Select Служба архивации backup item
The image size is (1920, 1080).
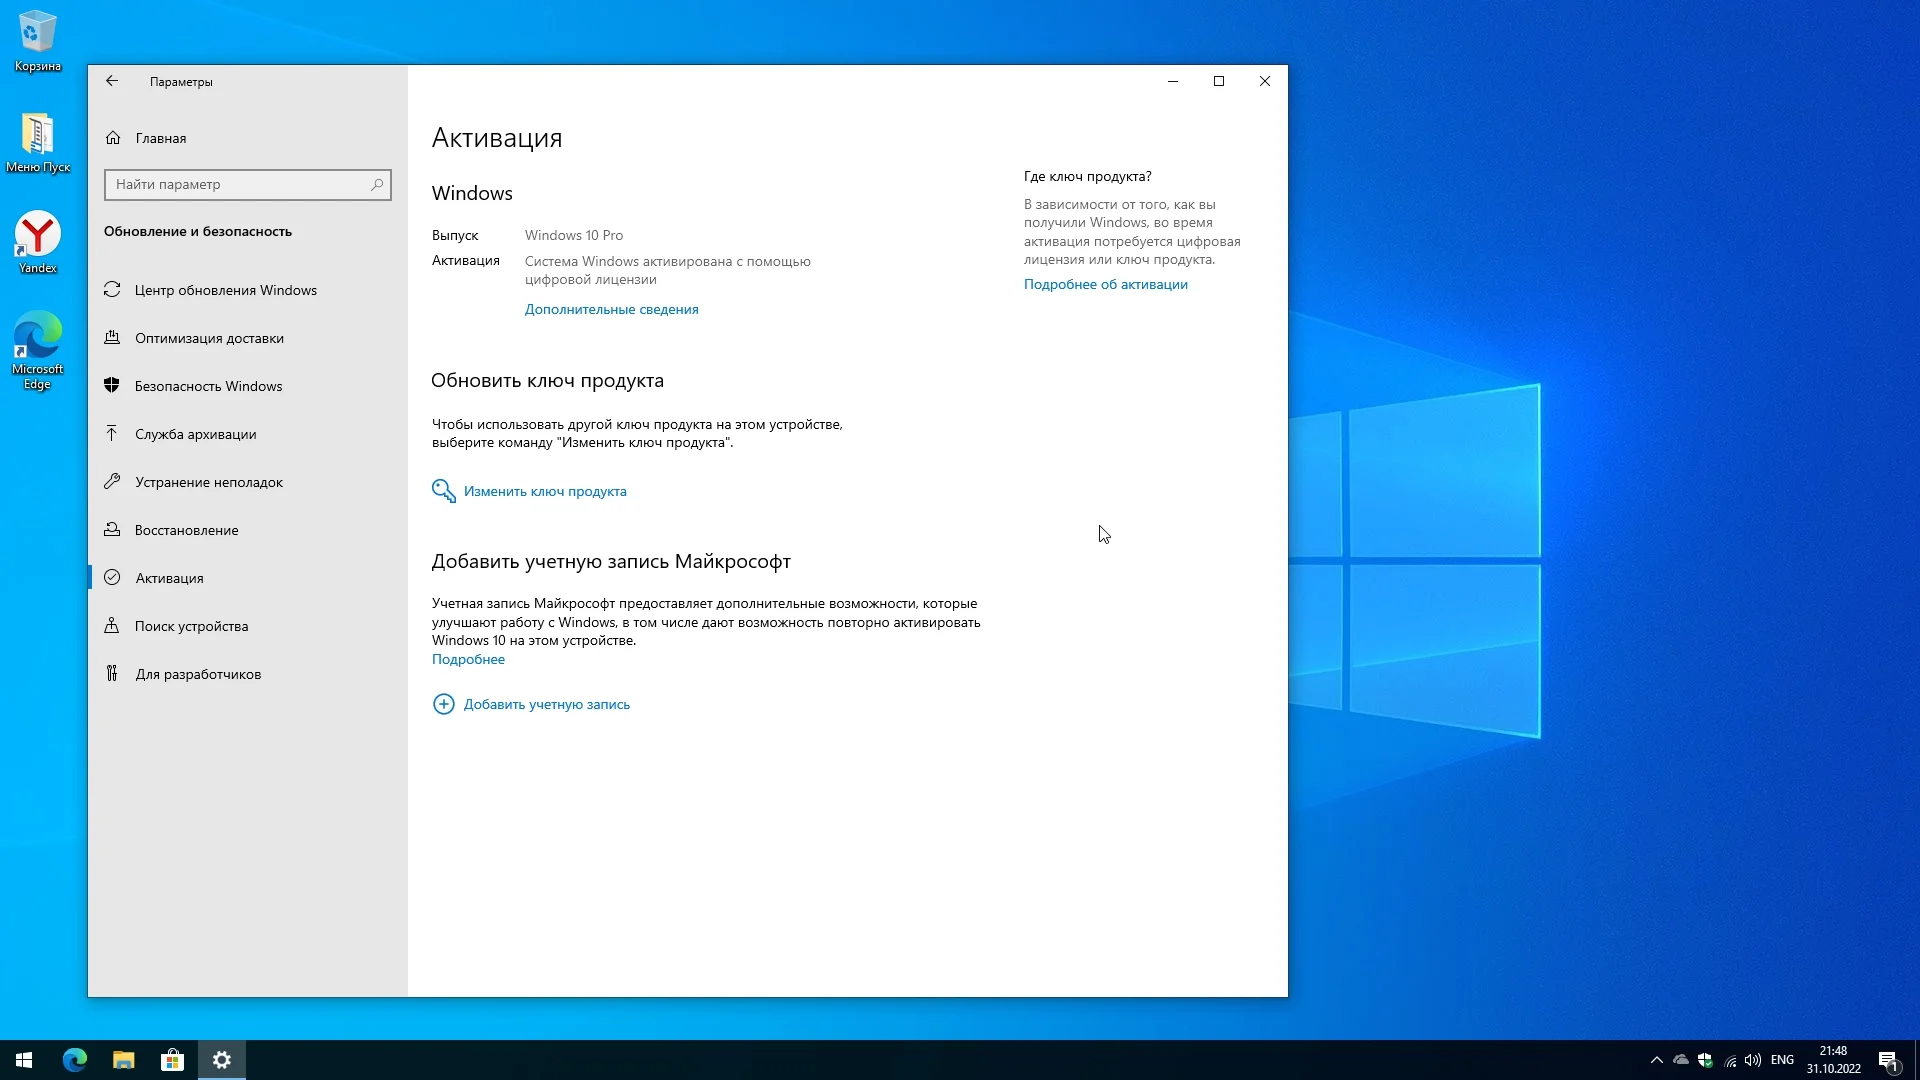click(195, 434)
